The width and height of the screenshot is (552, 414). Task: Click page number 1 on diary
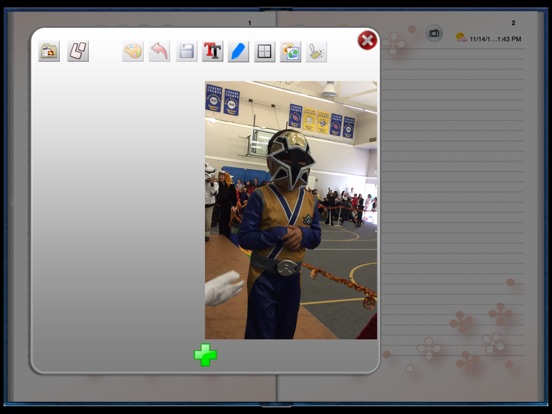(x=250, y=23)
